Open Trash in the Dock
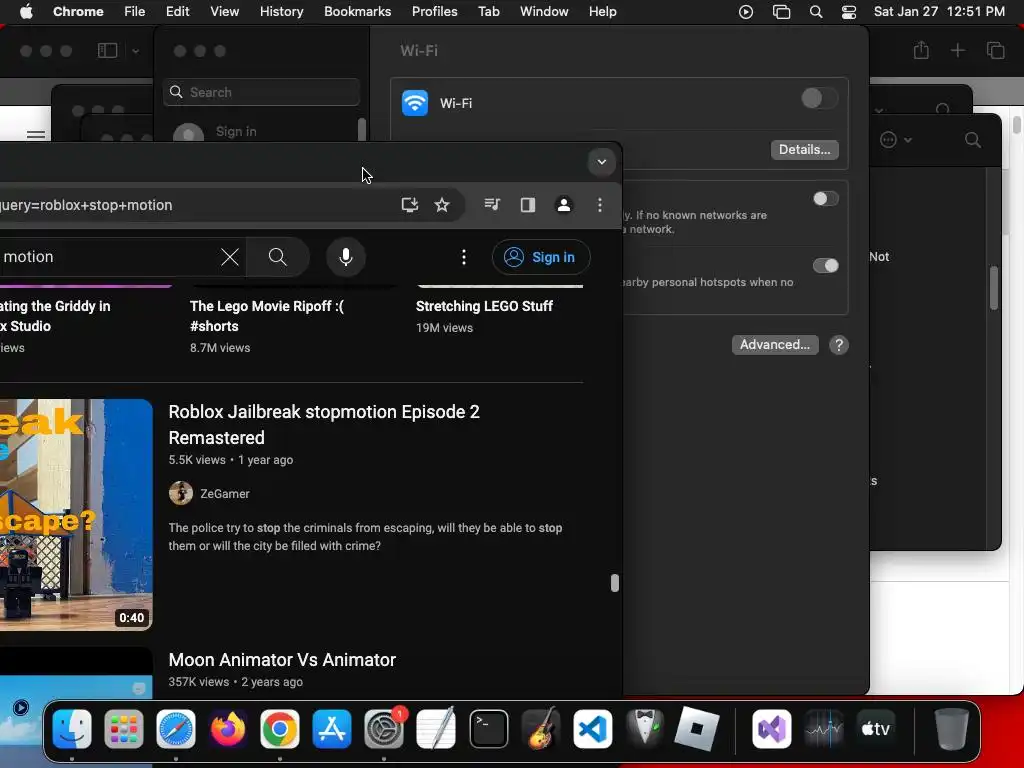This screenshot has height=768, width=1024. pyautogui.click(x=952, y=729)
